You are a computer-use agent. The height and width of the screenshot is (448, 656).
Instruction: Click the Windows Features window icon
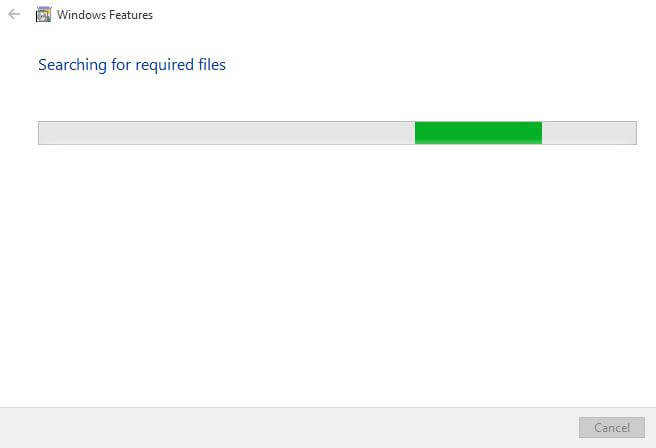click(43, 15)
